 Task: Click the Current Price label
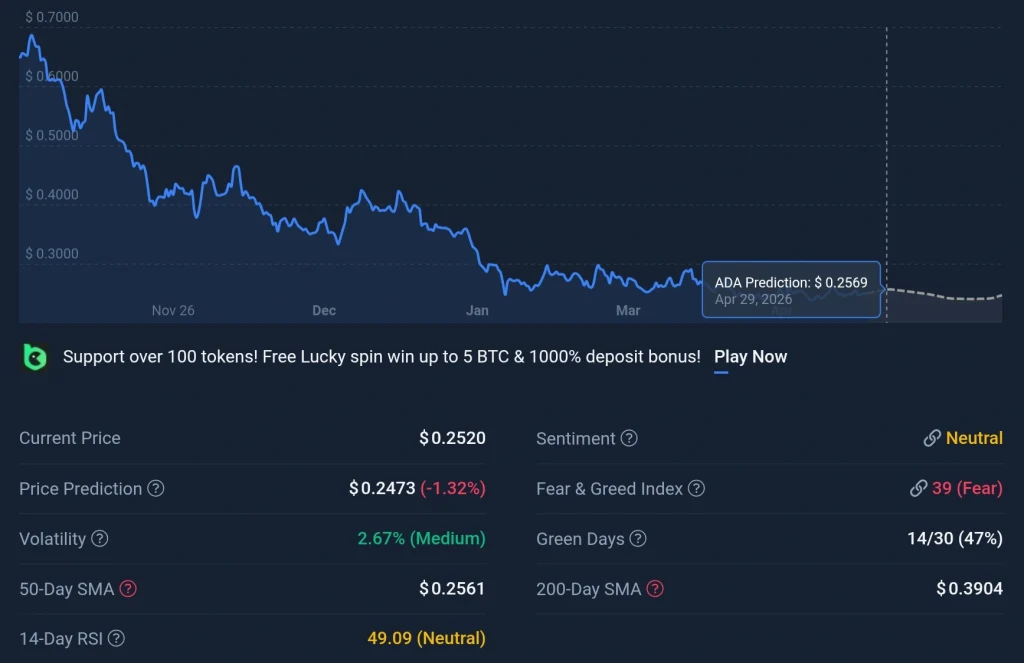point(70,438)
